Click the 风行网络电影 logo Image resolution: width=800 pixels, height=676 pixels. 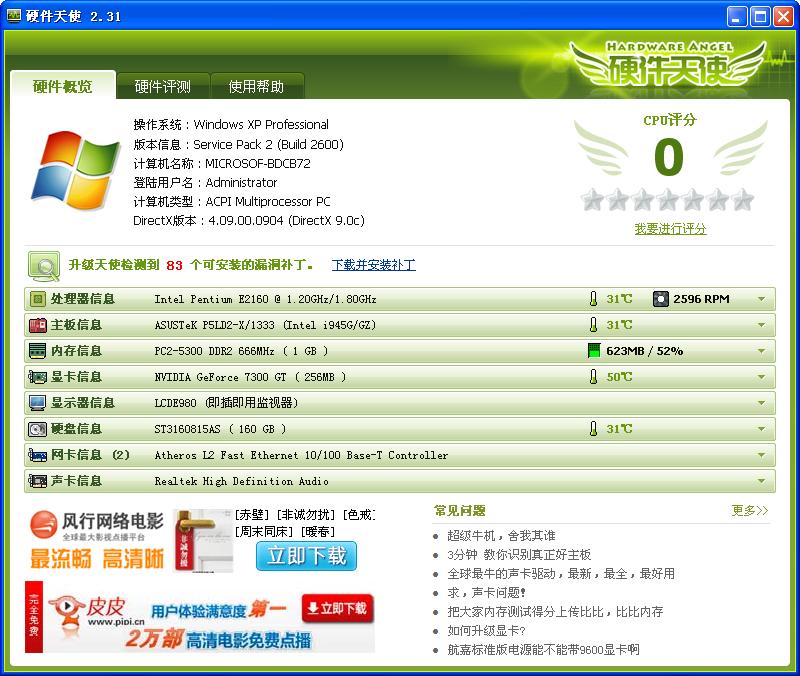point(97,525)
